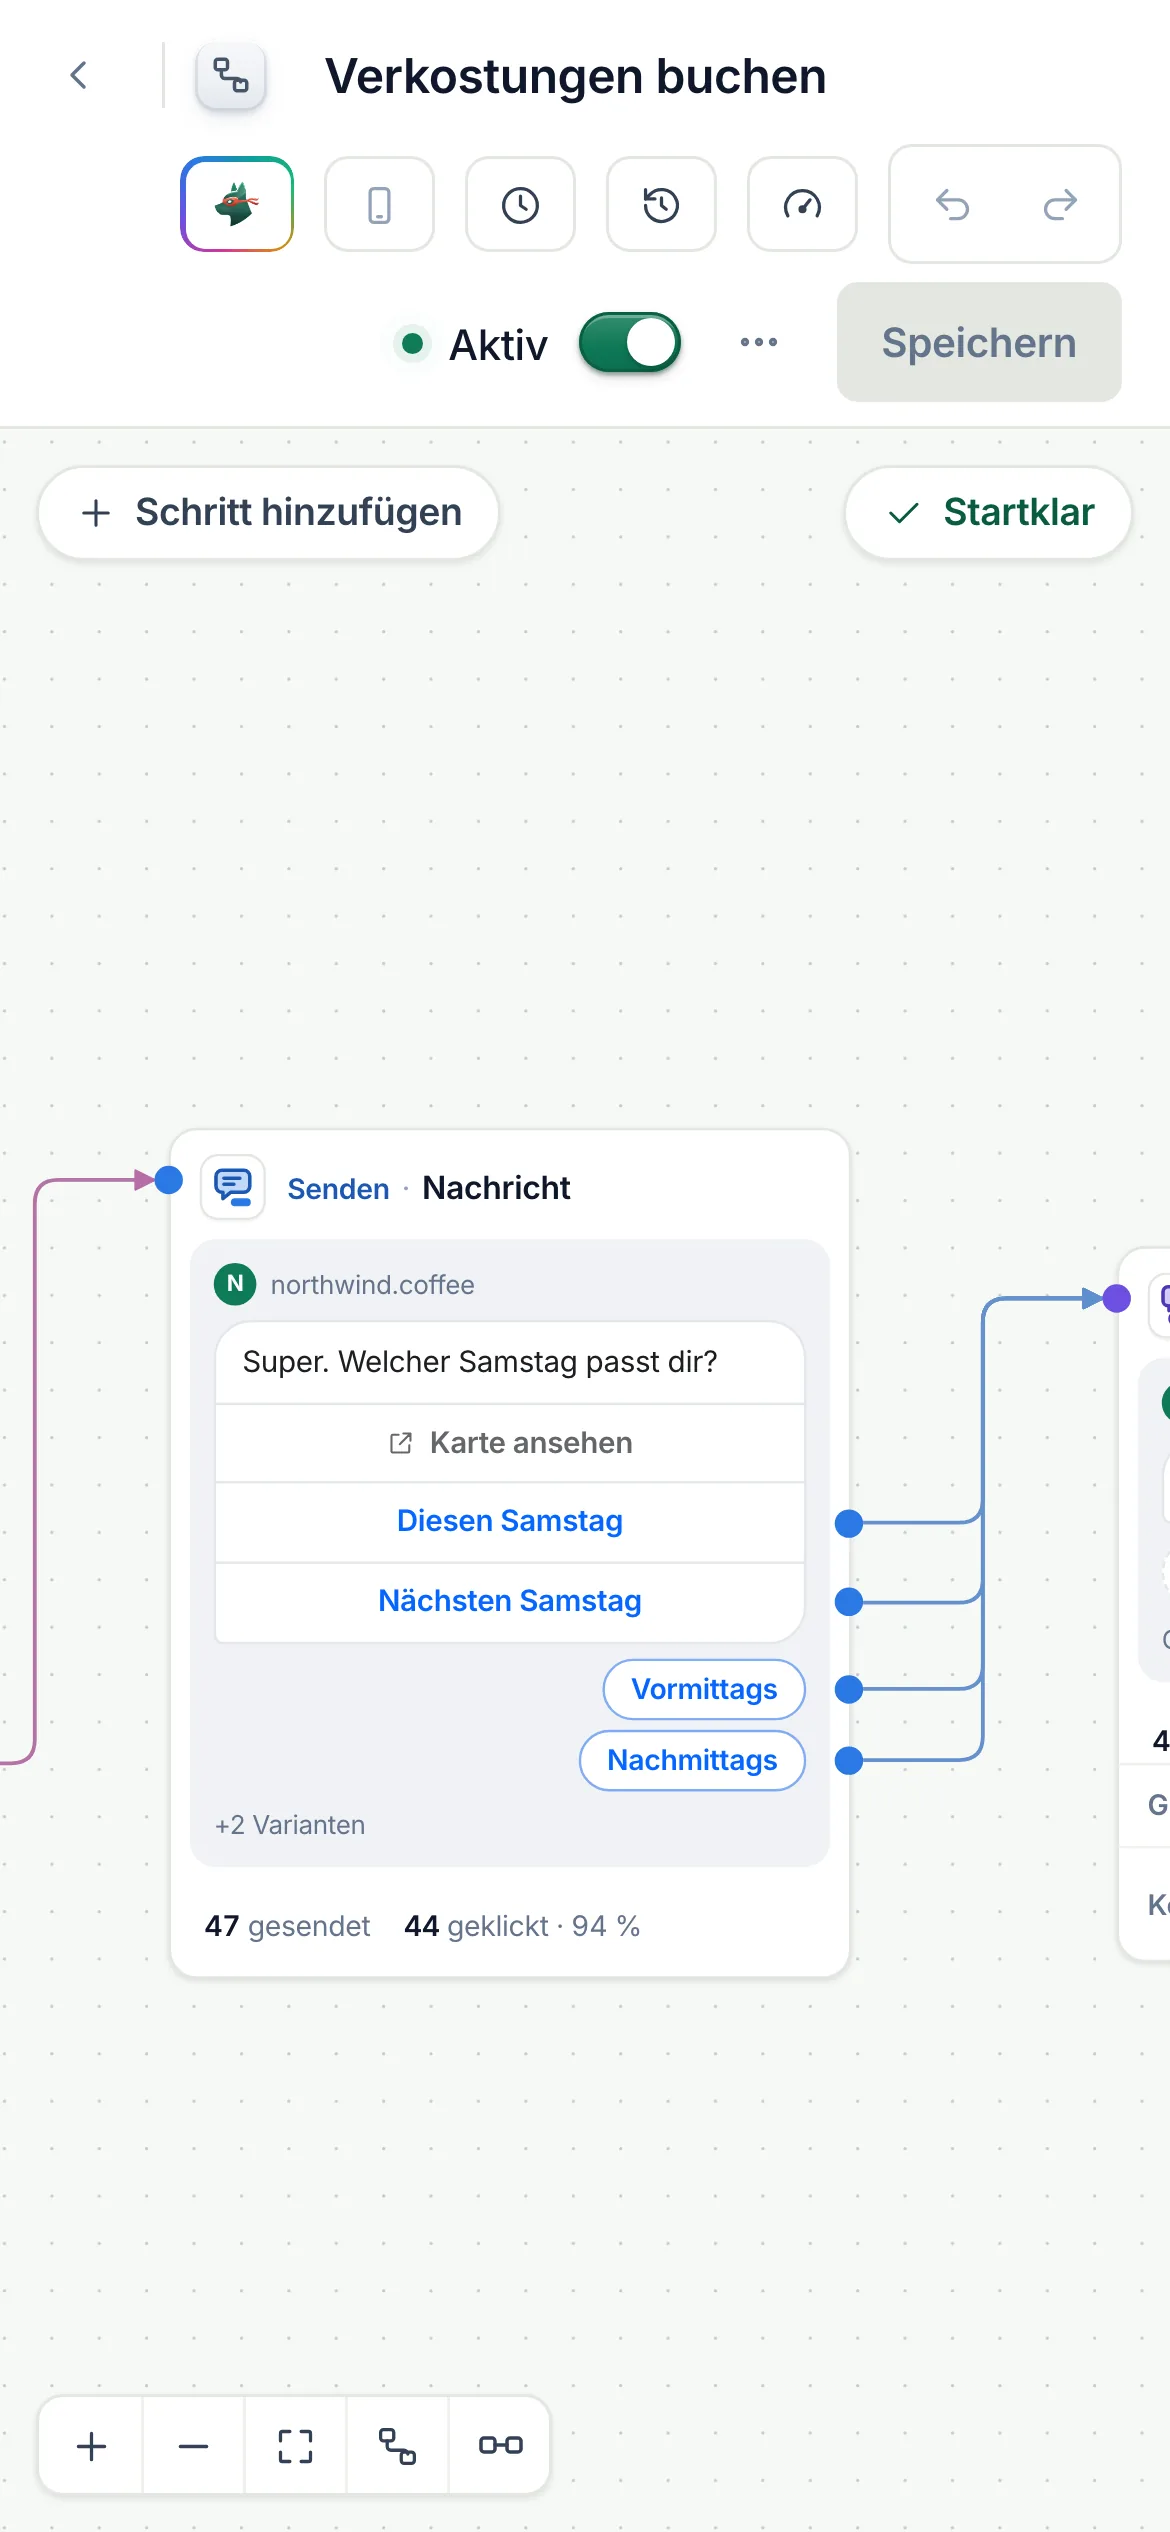The height and width of the screenshot is (2532, 1170).
Task: Undo the last change
Action: click(x=952, y=204)
